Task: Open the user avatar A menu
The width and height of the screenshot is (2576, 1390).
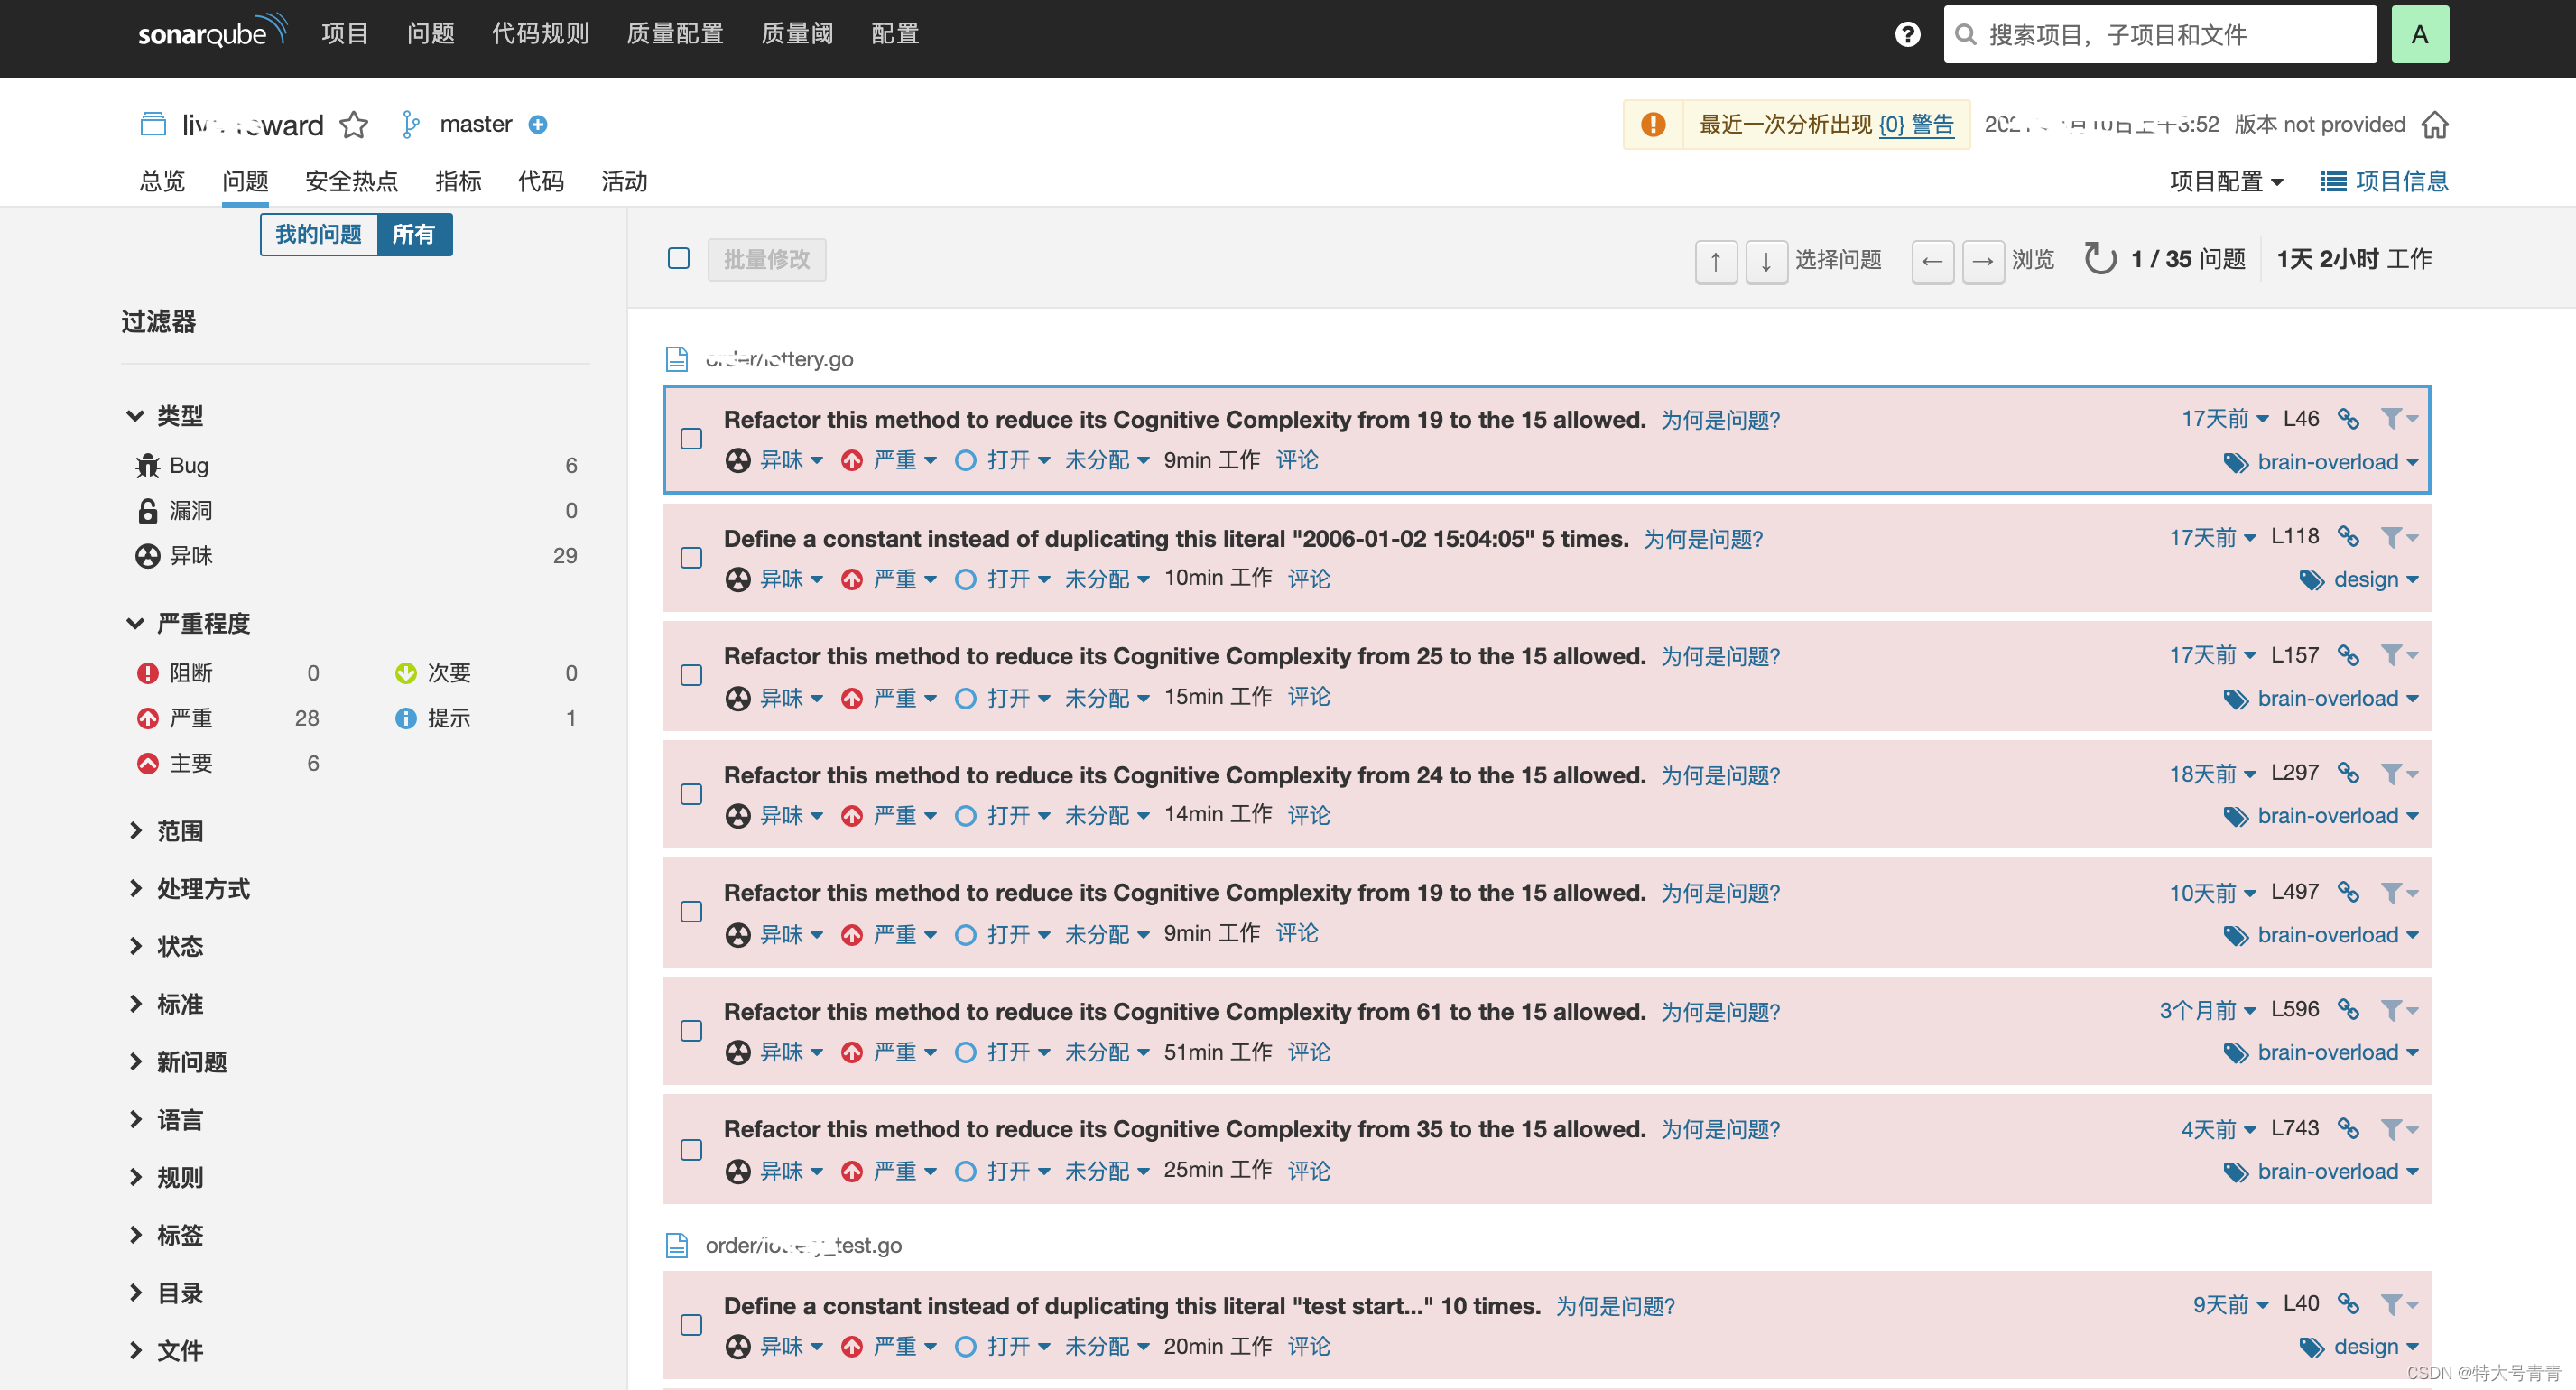Action: [2419, 35]
